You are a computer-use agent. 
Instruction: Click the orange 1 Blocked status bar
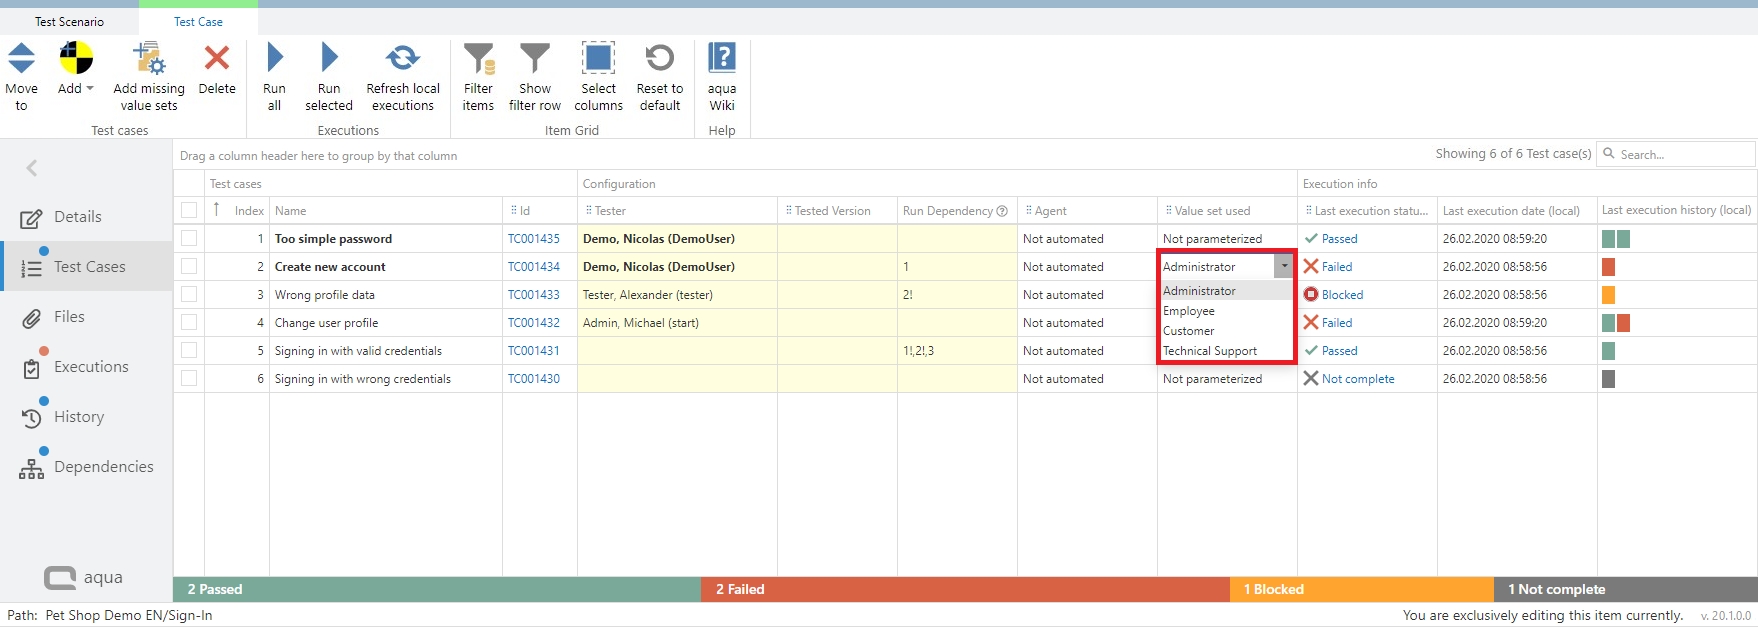pos(1361,589)
